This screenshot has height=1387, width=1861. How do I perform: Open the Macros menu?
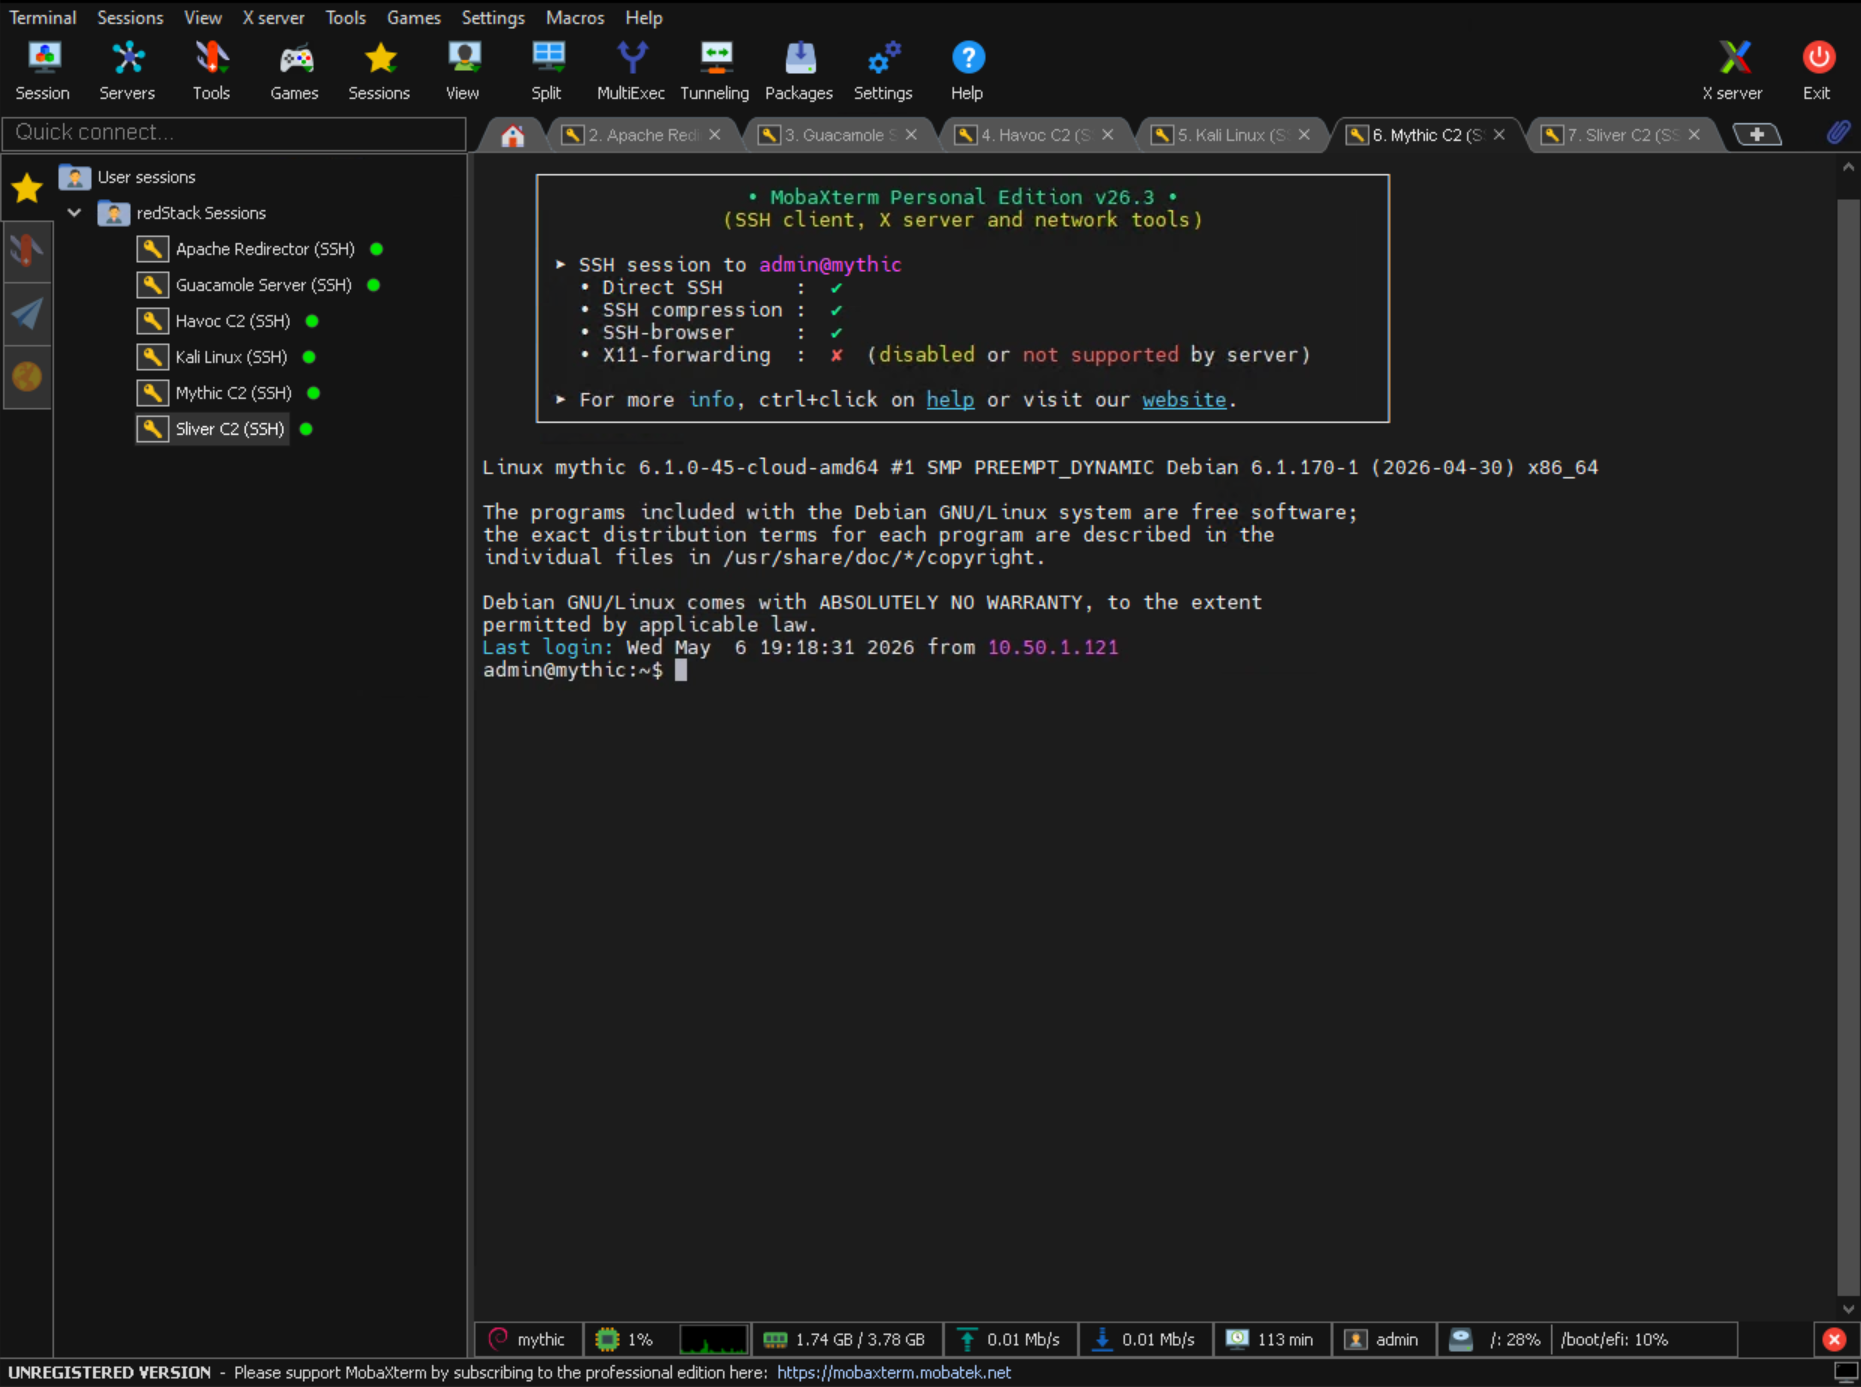tap(575, 17)
